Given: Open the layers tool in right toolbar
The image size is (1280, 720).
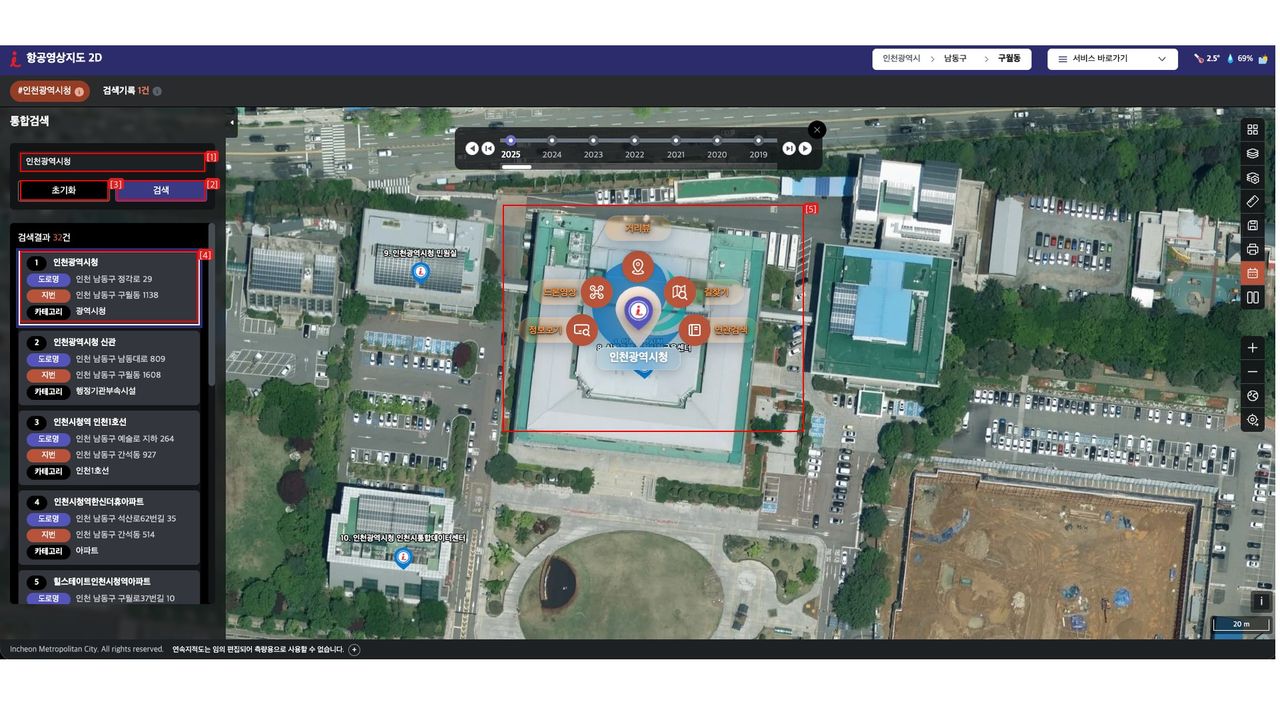Looking at the screenshot, I should pos(1252,153).
